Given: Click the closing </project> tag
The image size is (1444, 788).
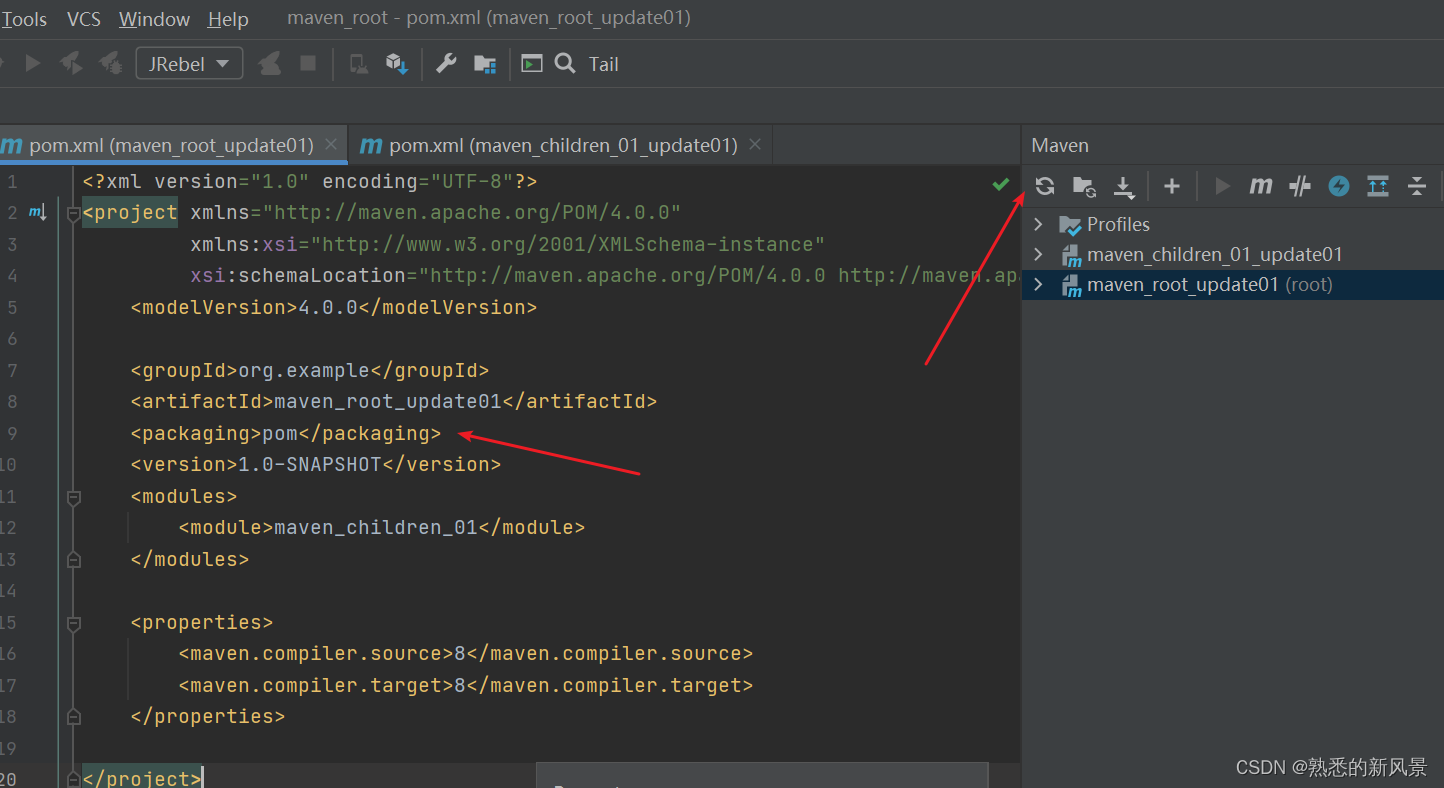Looking at the screenshot, I should (143, 778).
